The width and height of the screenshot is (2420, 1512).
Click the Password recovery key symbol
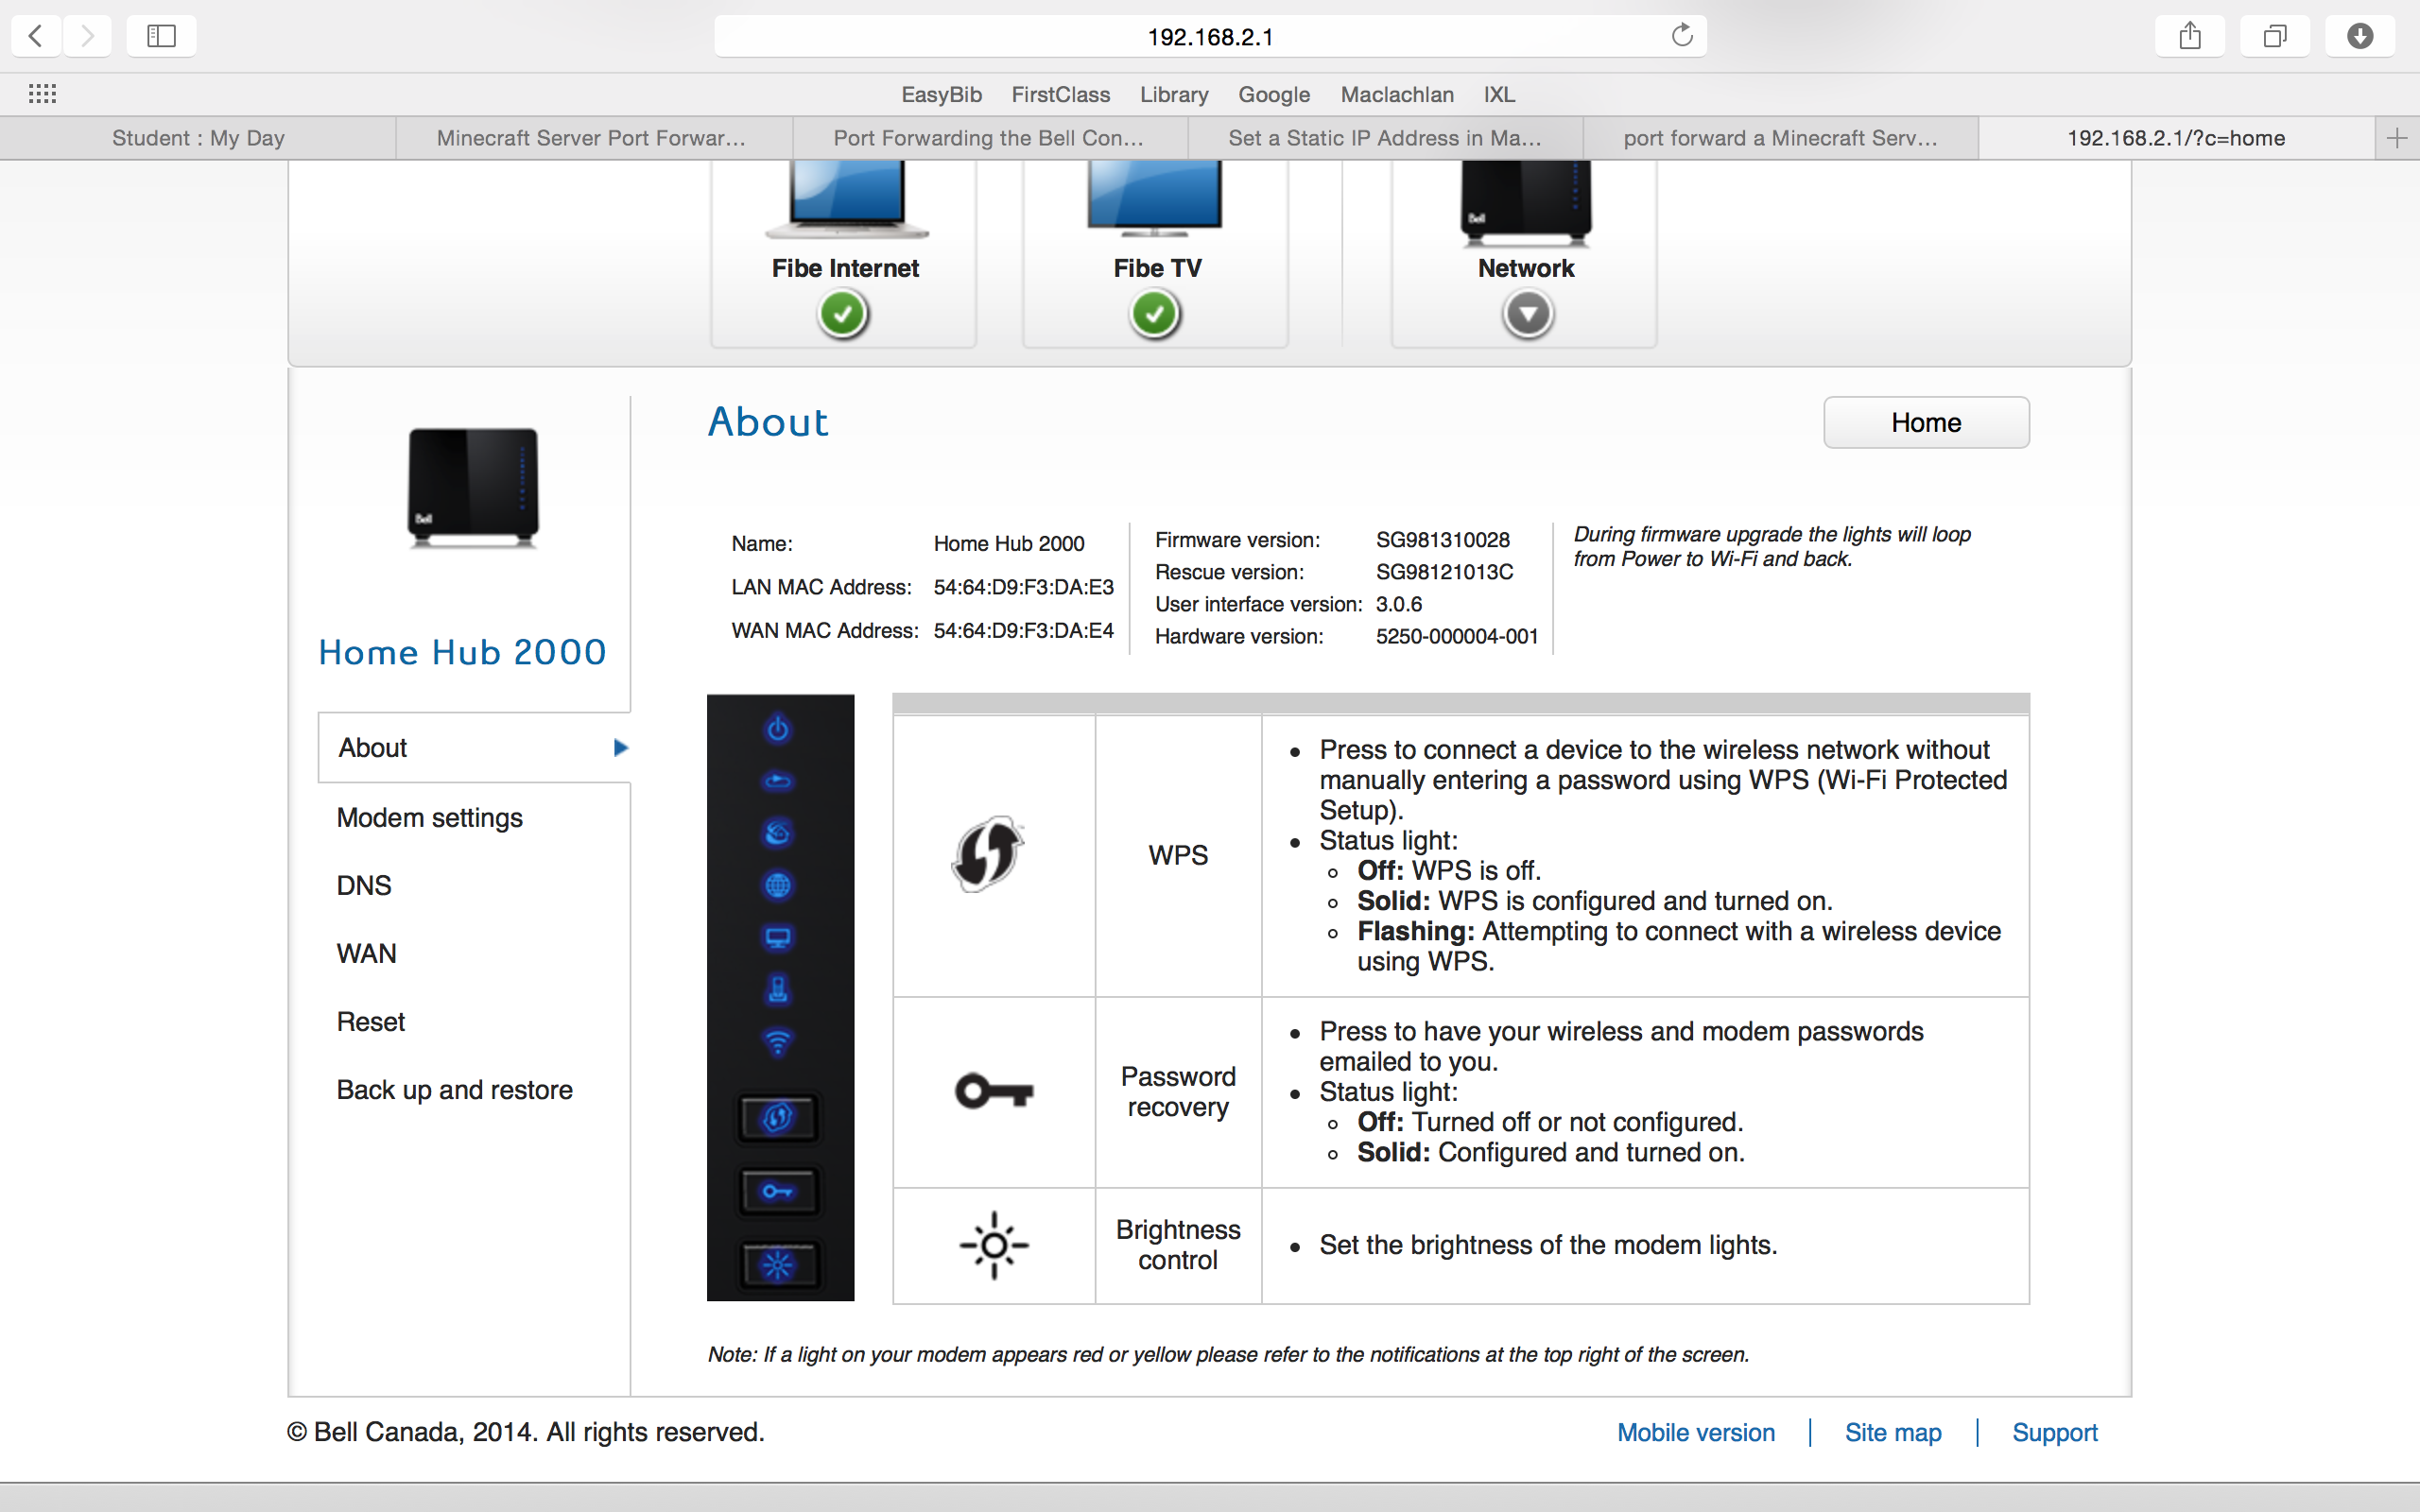pyautogui.click(x=994, y=1090)
